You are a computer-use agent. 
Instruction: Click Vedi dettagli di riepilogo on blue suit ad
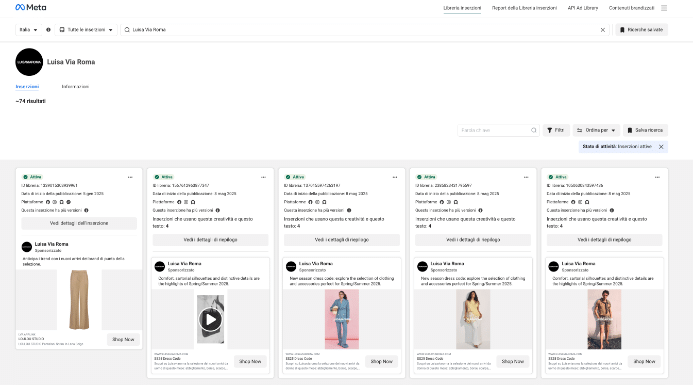click(342, 240)
